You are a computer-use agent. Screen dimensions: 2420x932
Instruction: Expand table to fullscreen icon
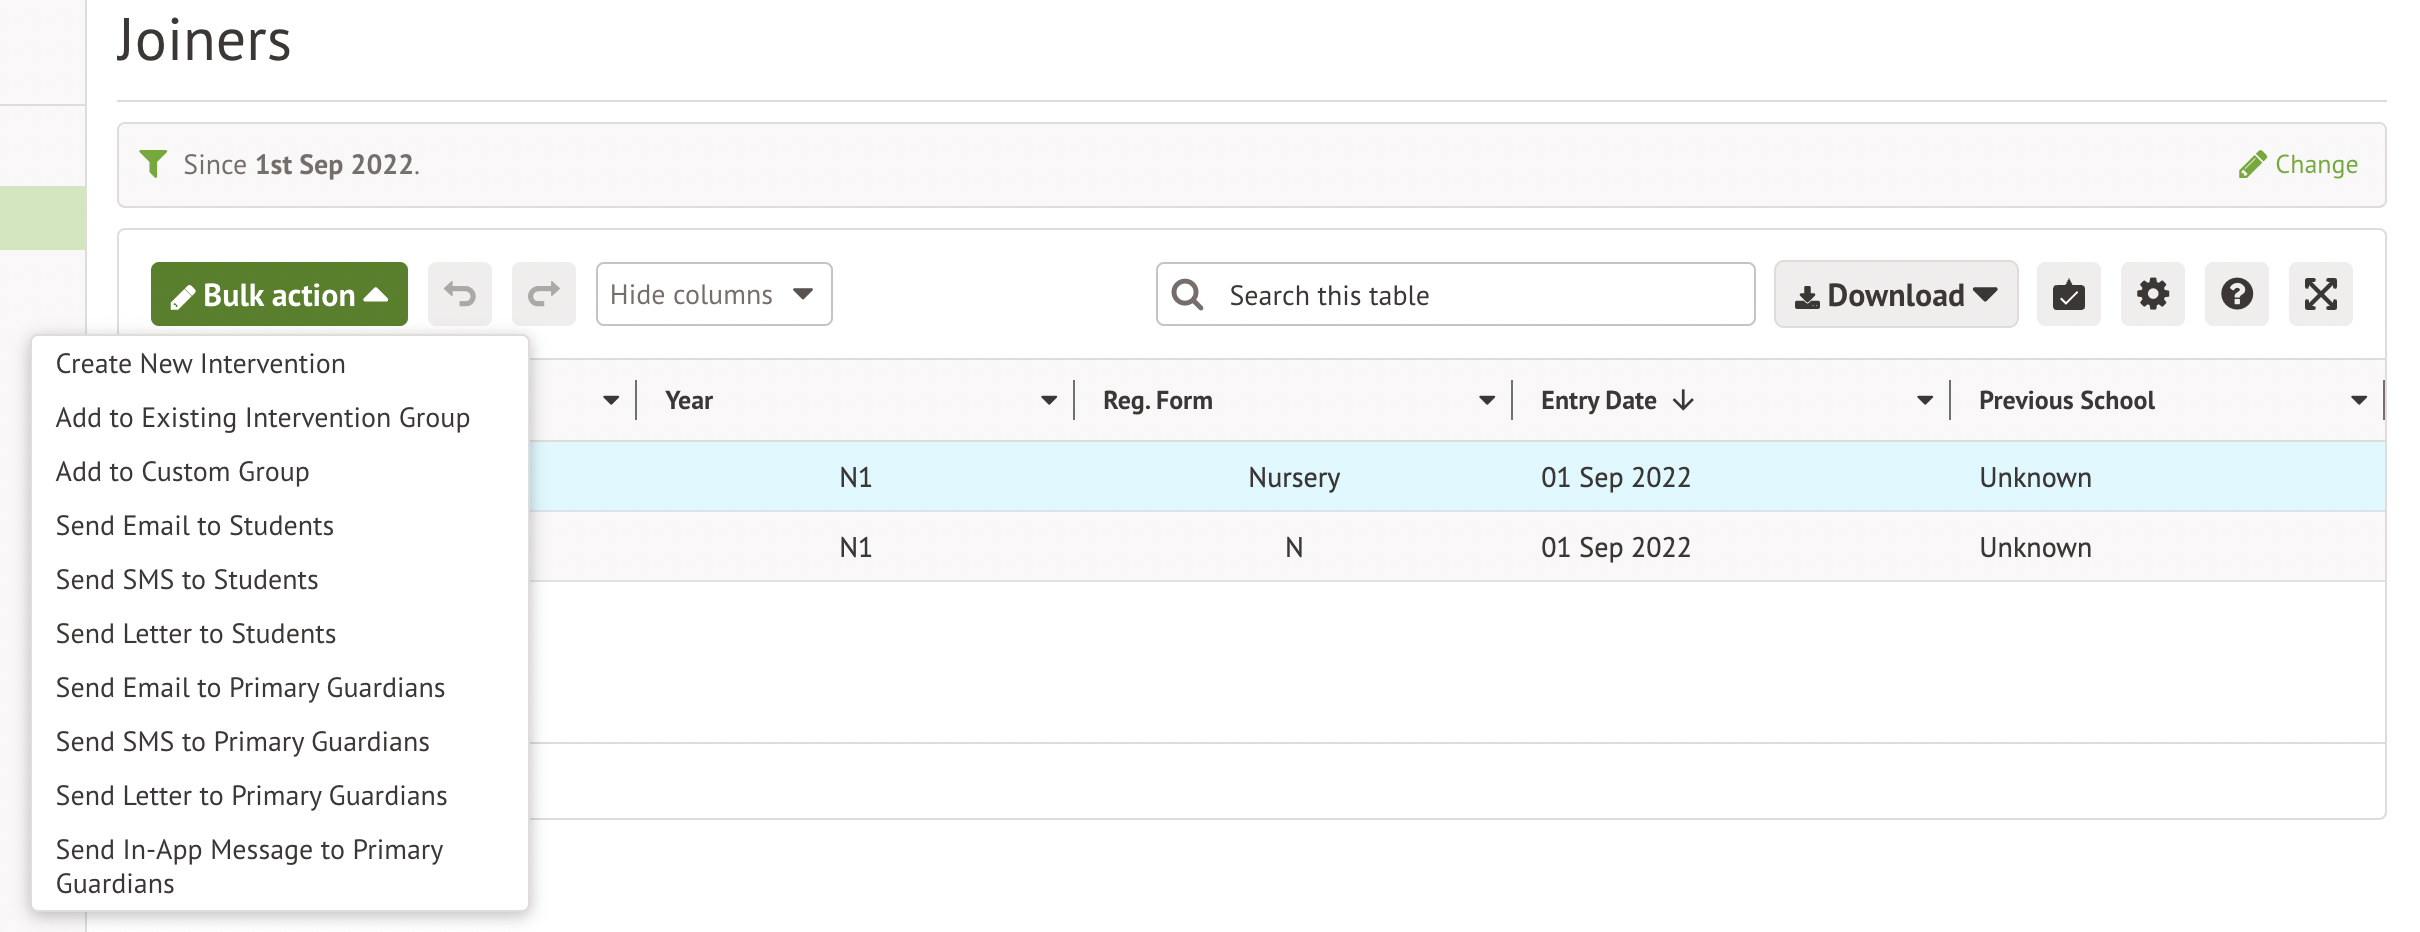click(x=2320, y=294)
